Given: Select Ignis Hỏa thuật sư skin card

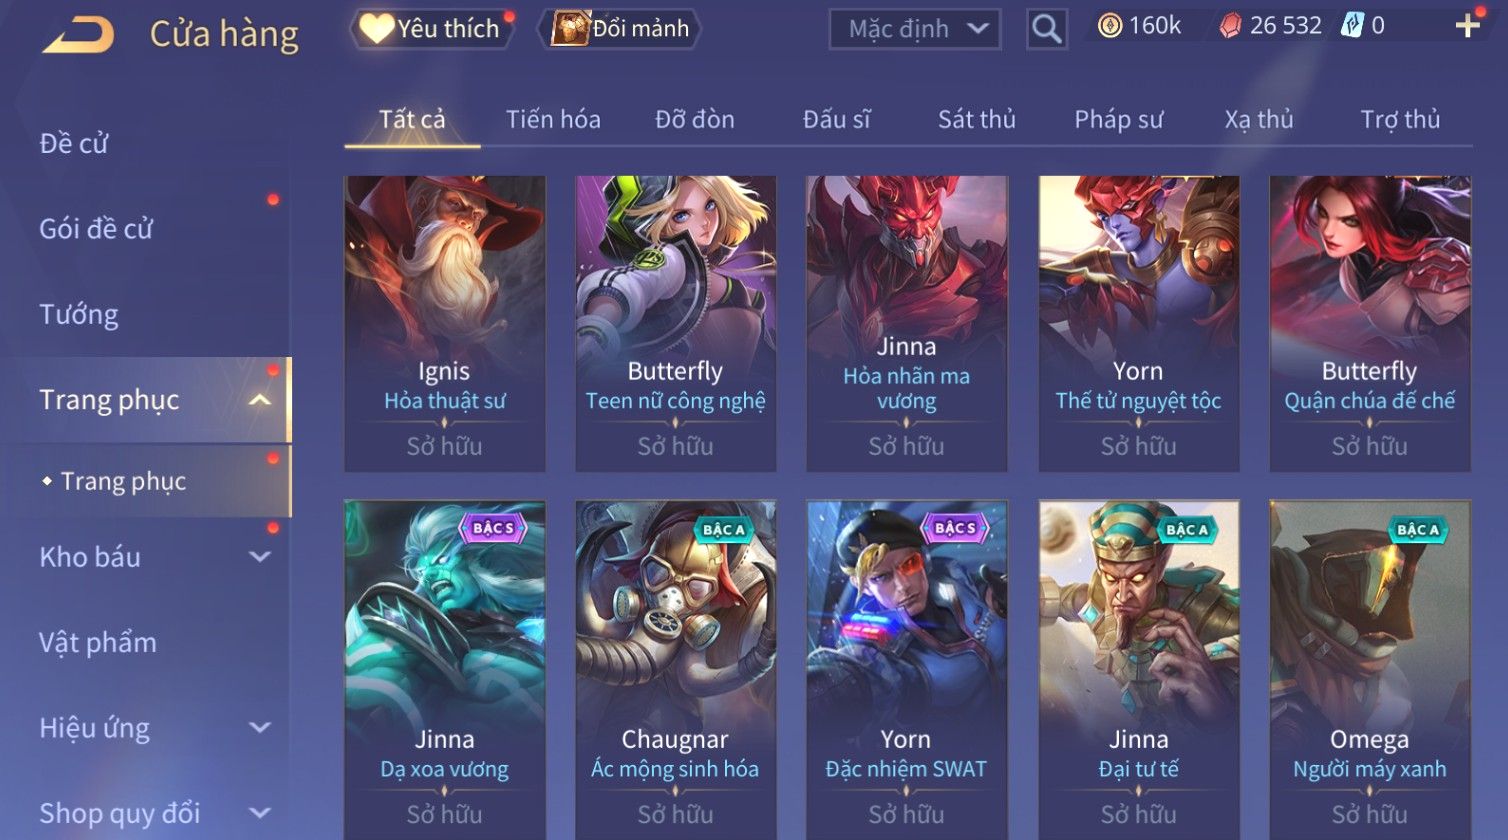Looking at the screenshot, I should point(445,324).
